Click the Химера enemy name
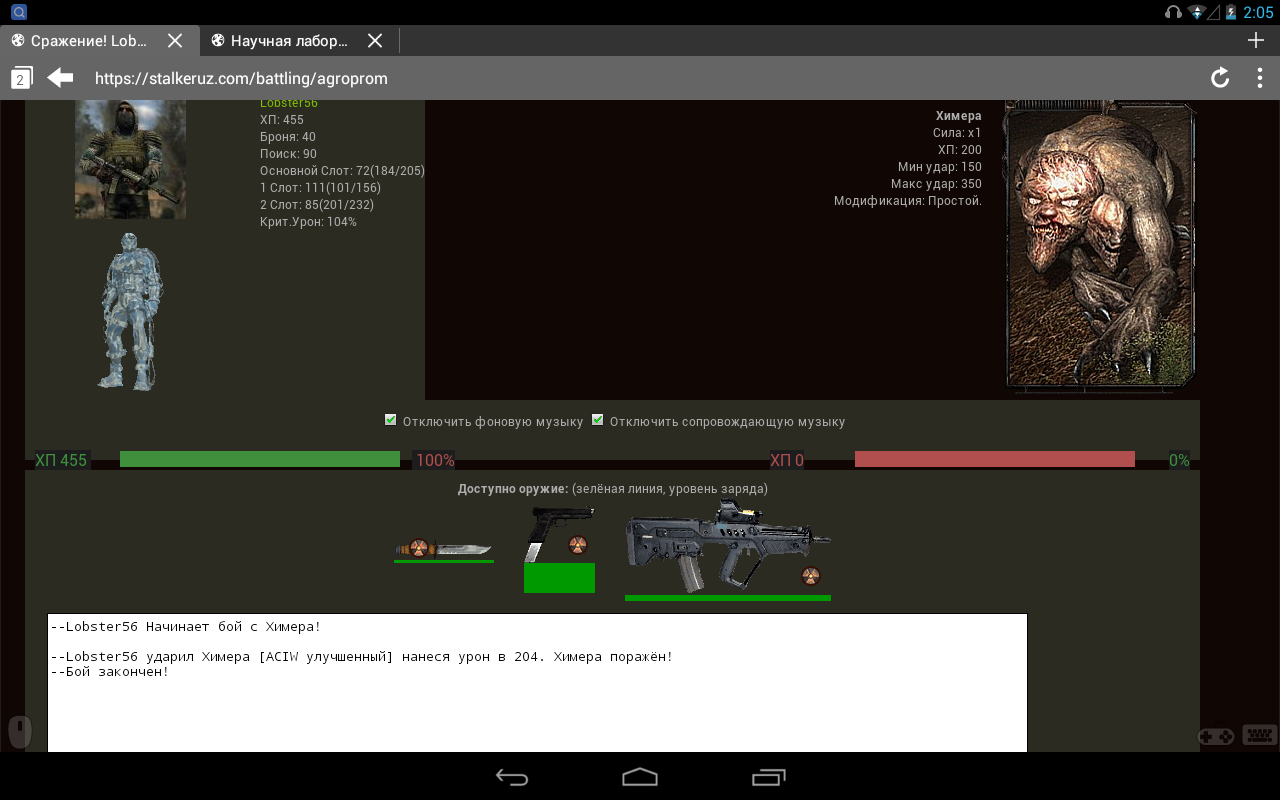The width and height of the screenshot is (1280, 800). pos(958,116)
